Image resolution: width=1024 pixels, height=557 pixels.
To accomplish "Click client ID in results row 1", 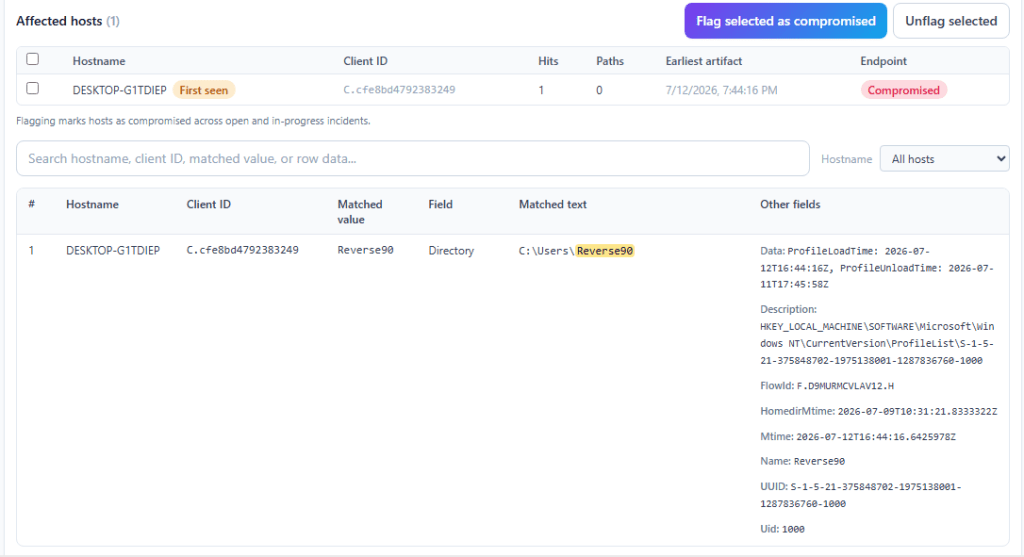I will click(242, 250).
